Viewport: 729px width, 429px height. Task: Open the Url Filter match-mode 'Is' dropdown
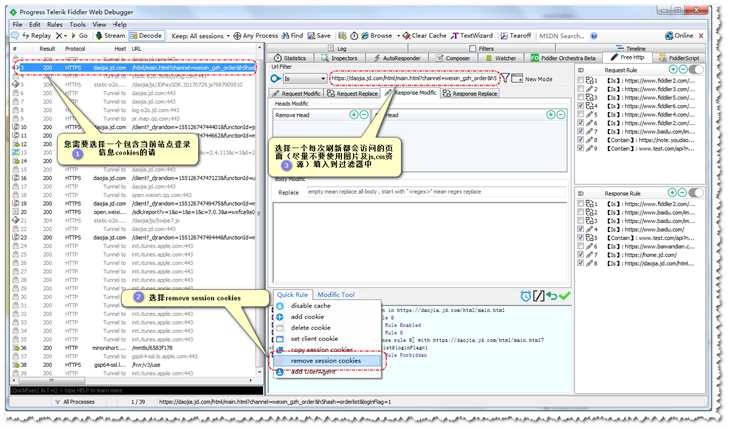(x=304, y=79)
